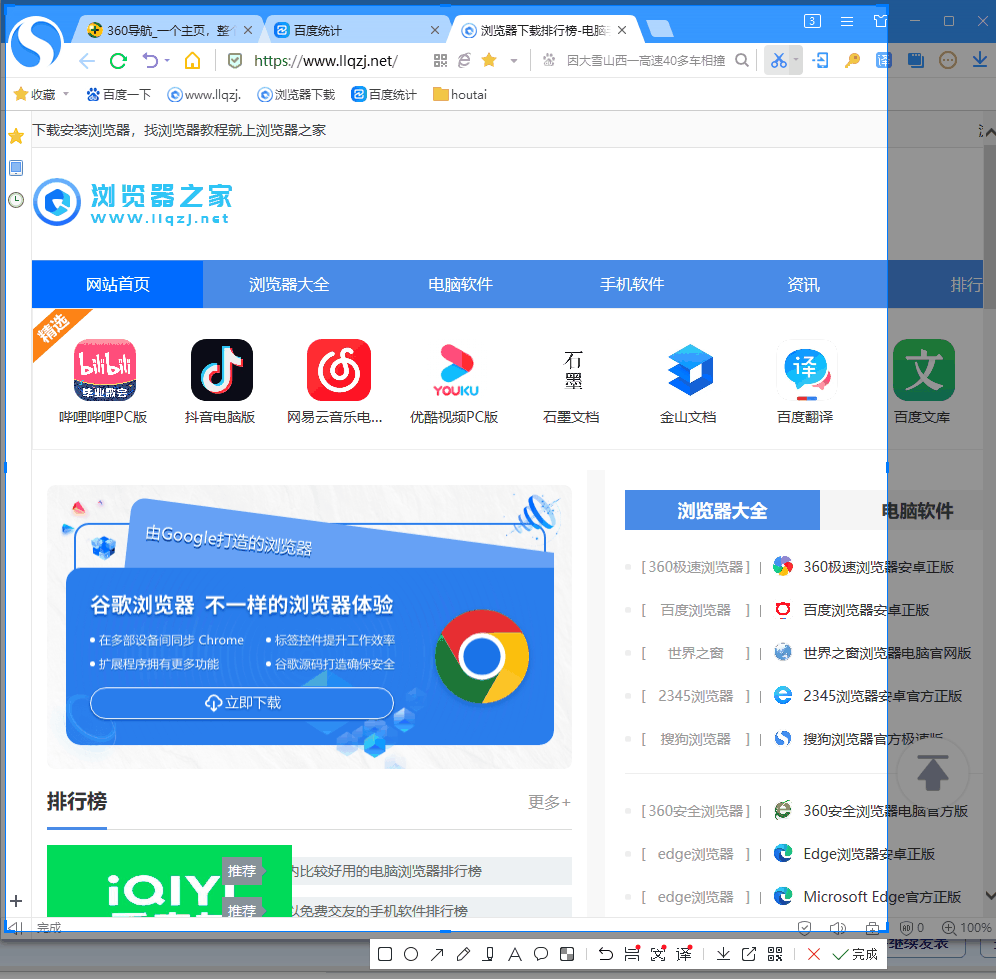Select the text annotation tool
This screenshot has width=996, height=979.
(x=513, y=953)
